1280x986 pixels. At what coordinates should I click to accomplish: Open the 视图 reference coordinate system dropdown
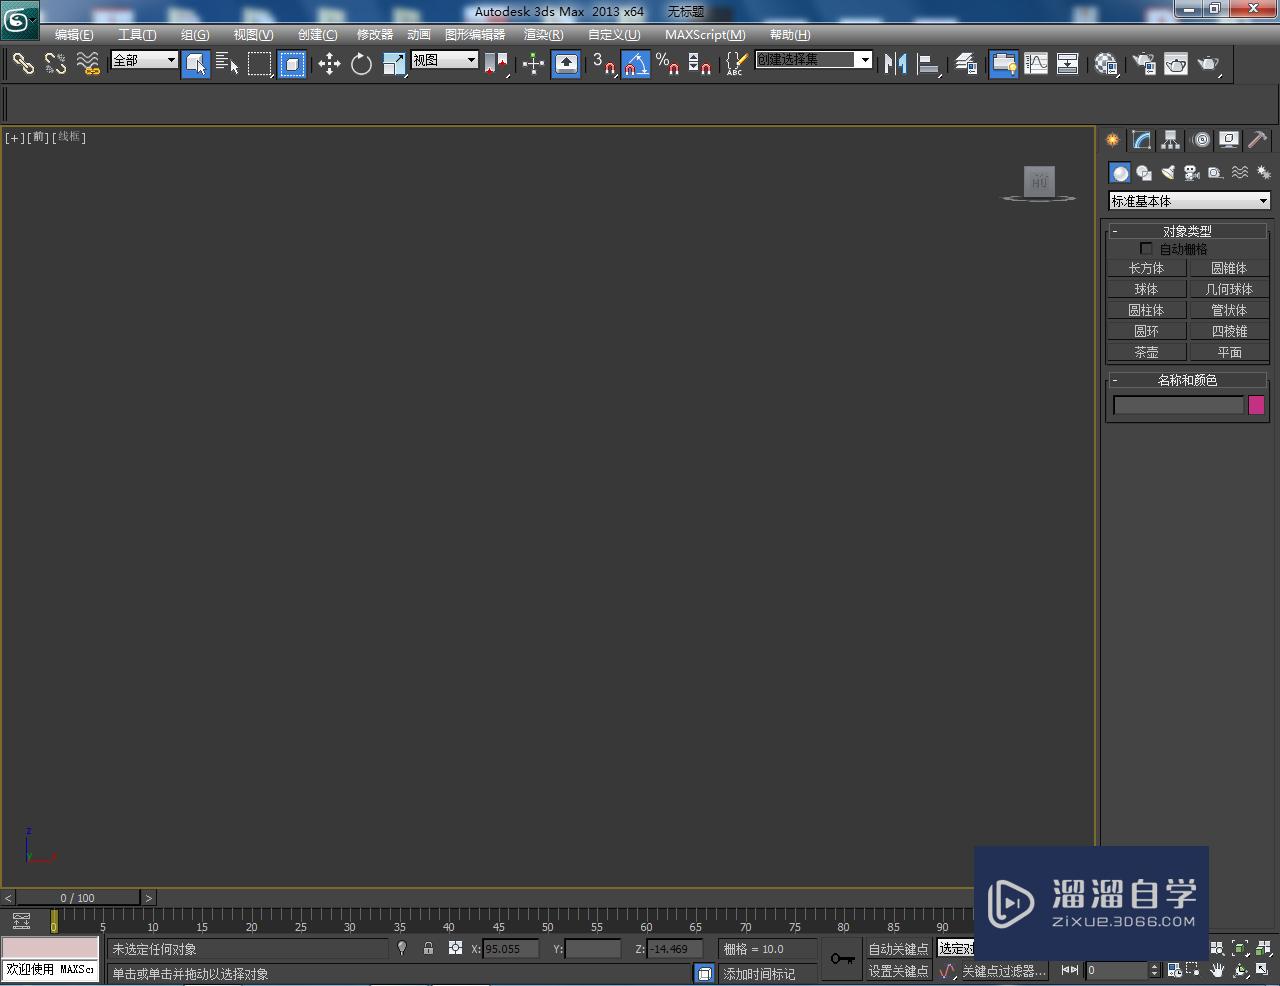pyautogui.click(x=443, y=59)
